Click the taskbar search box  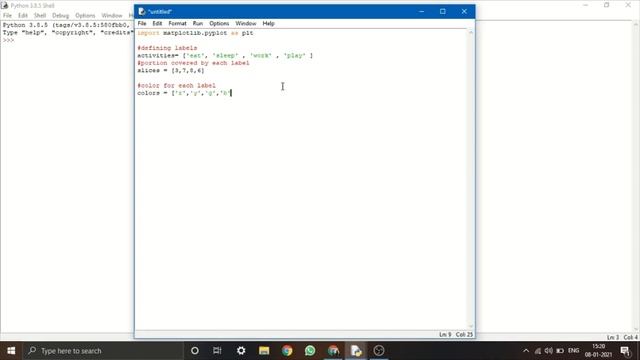click(x=103, y=351)
